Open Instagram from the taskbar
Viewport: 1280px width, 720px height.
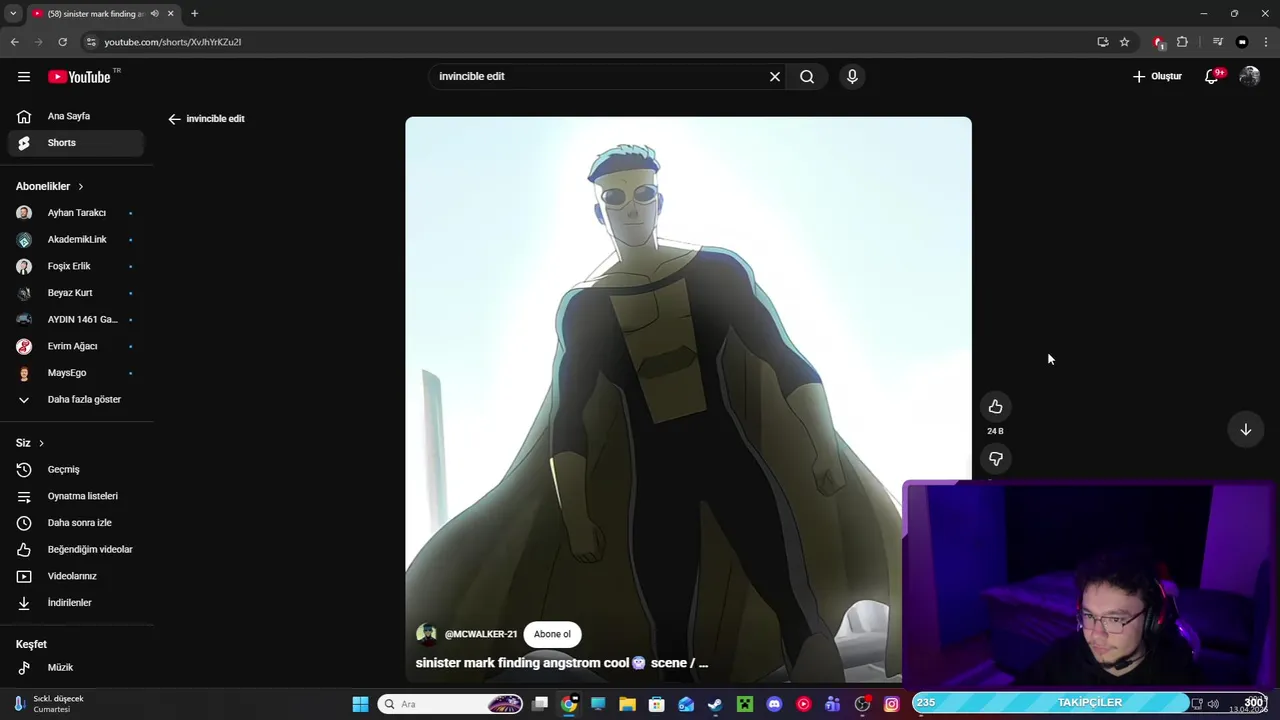pyautogui.click(x=892, y=704)
